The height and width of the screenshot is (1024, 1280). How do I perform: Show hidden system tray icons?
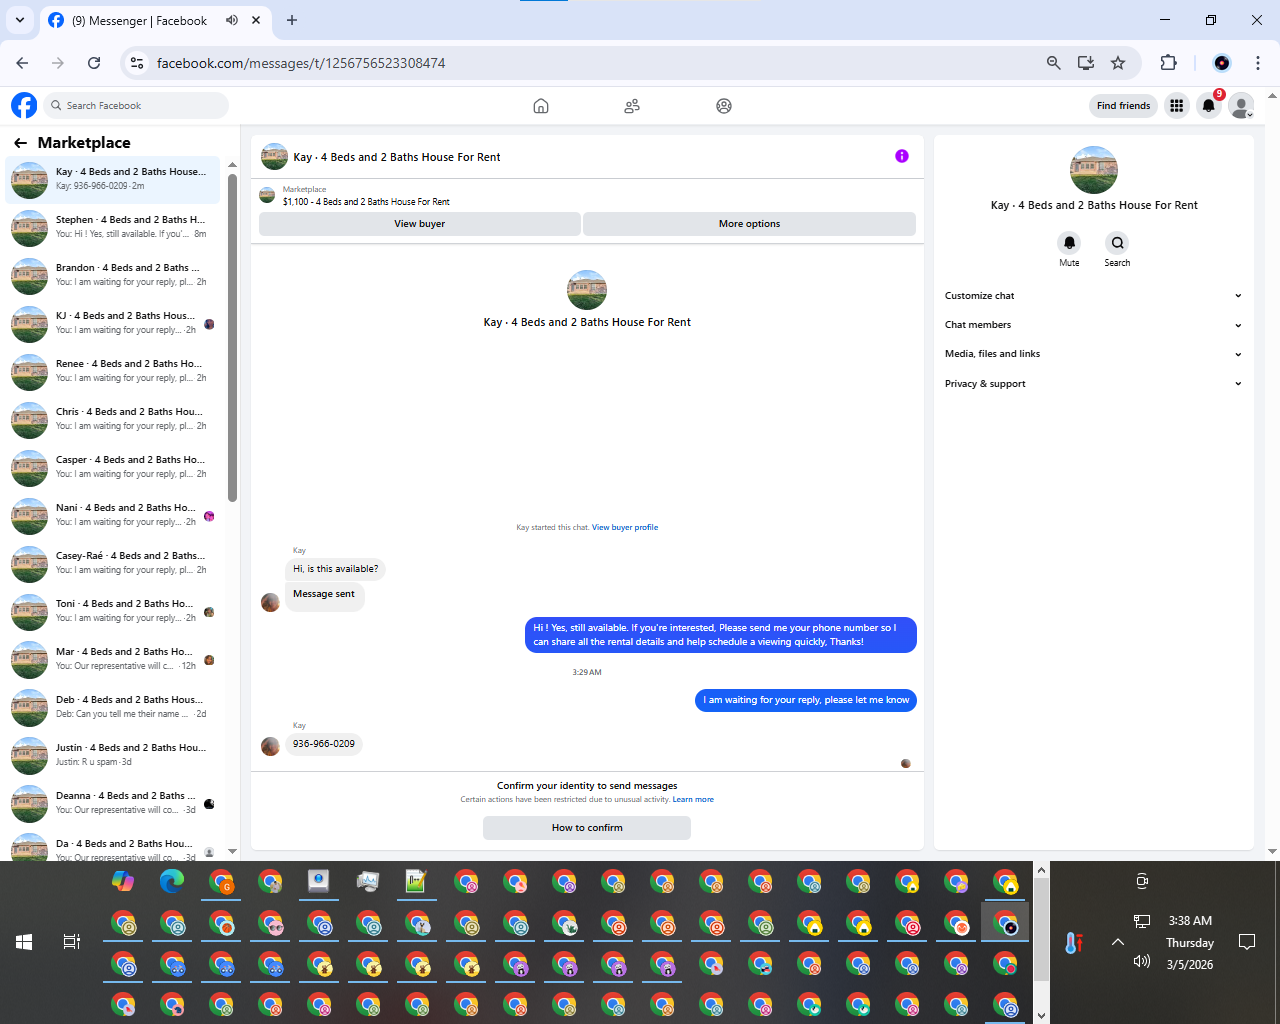tap(1118, 942)
